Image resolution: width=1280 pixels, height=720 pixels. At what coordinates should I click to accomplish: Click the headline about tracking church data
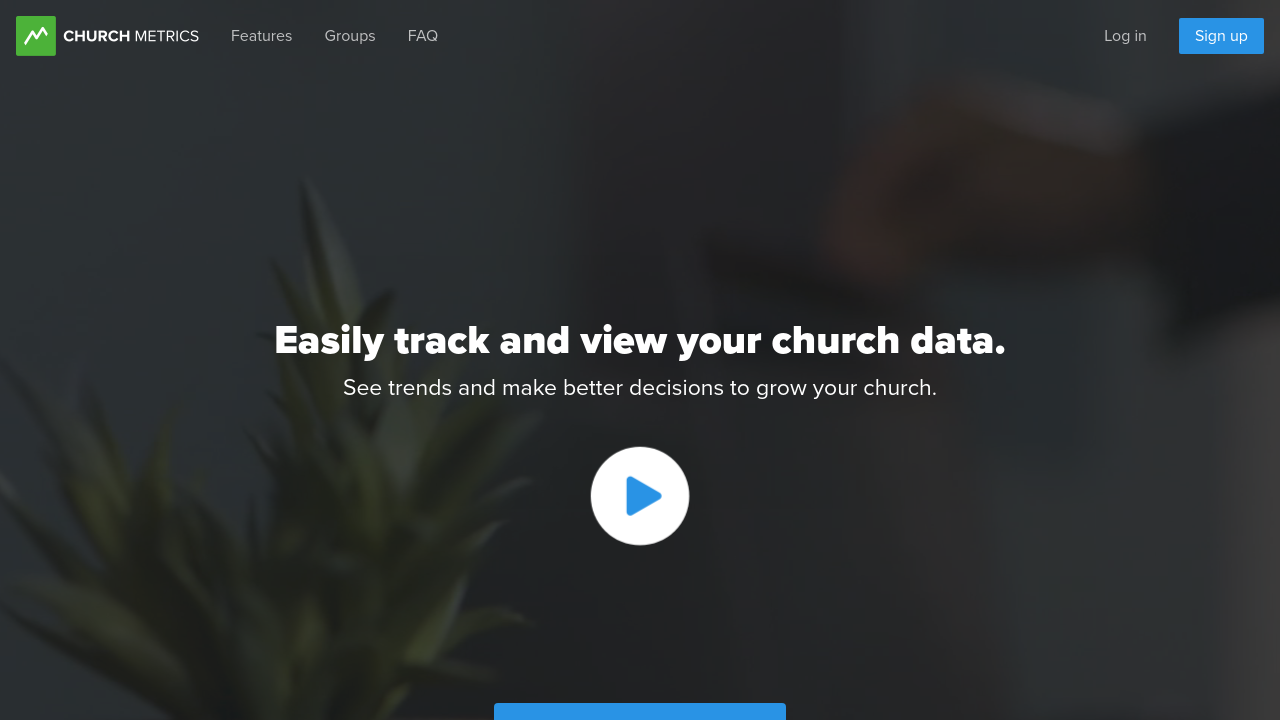click(640, 341)
